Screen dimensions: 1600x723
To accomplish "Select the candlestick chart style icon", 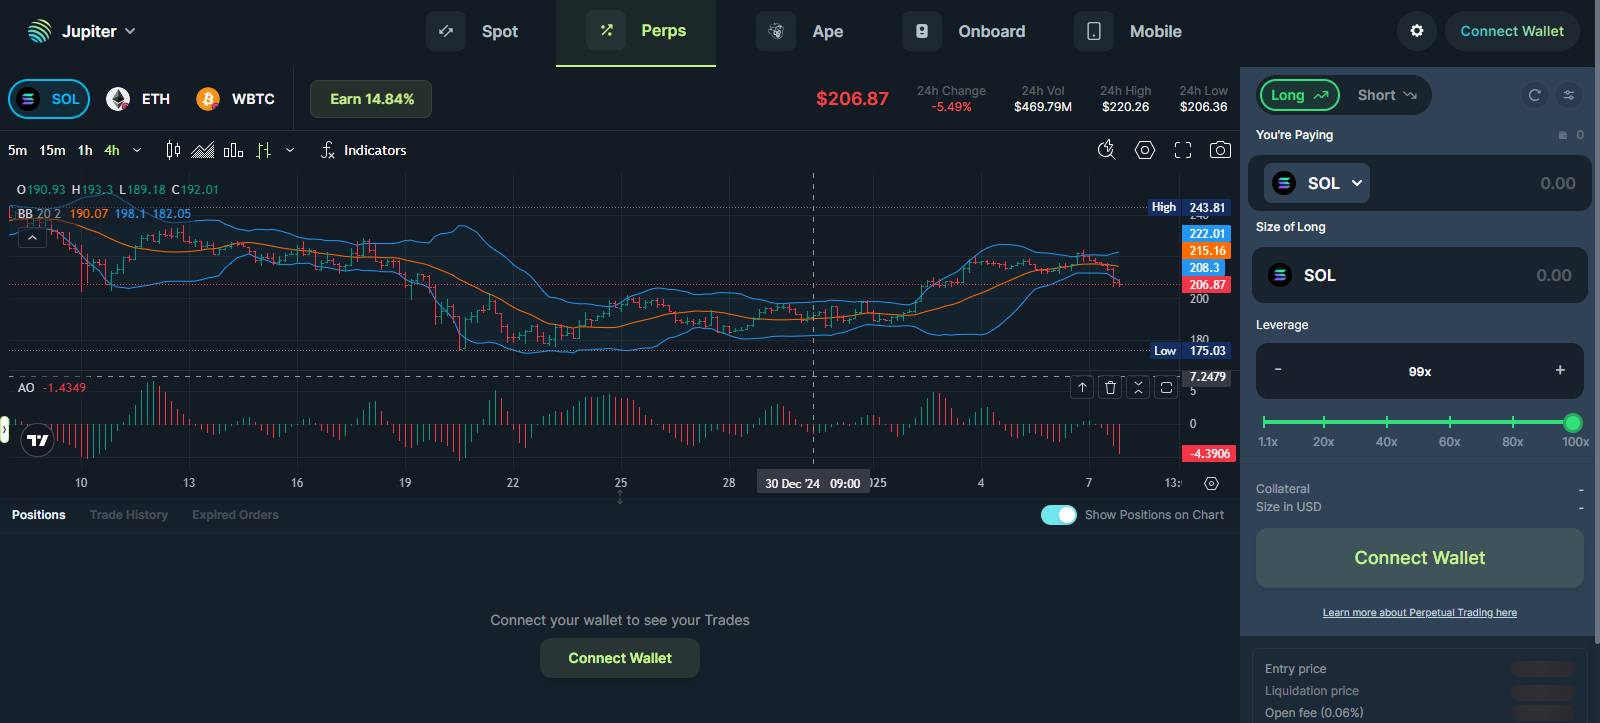I will (173, 150).
